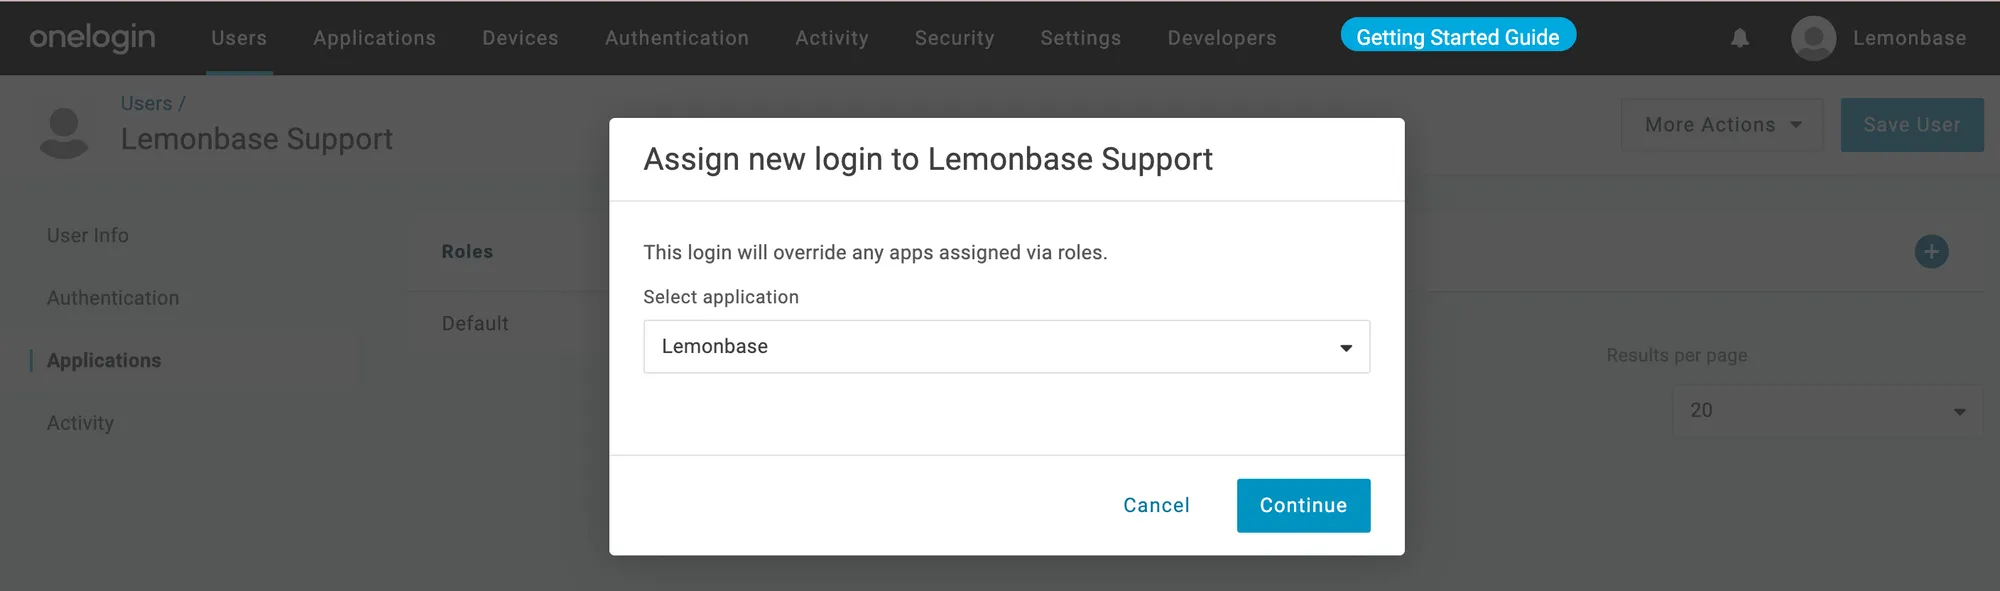This screenshot has height=591, width=2000.
Task: Open the Applications top menu
Action: point(374,38)
